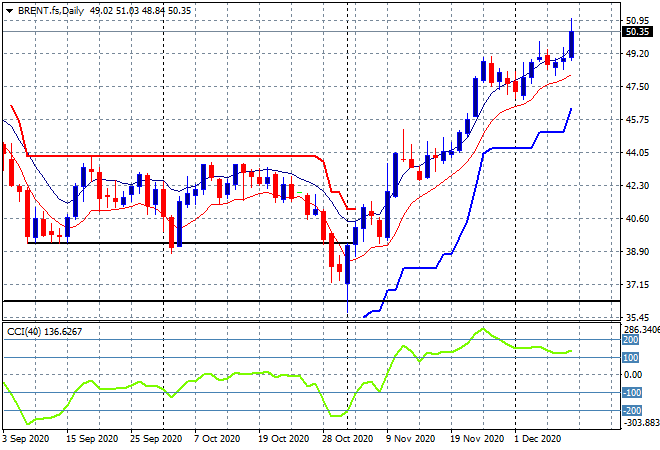660x450 pixels.
Task: Click the 40.60 price axis label
Action: (637, 219)
